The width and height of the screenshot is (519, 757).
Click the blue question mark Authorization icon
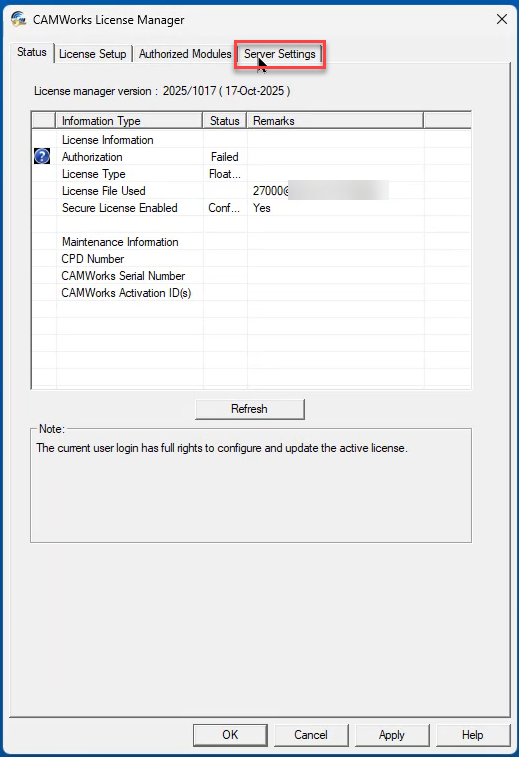(x=42, y=156)
